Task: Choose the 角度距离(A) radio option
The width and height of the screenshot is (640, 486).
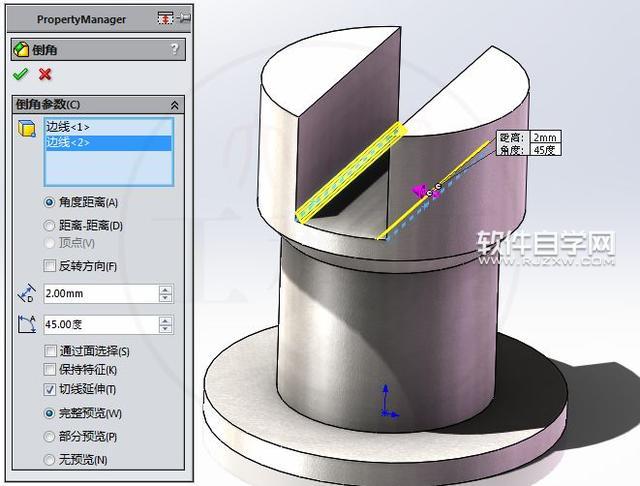Action: (x=49, y=202)
